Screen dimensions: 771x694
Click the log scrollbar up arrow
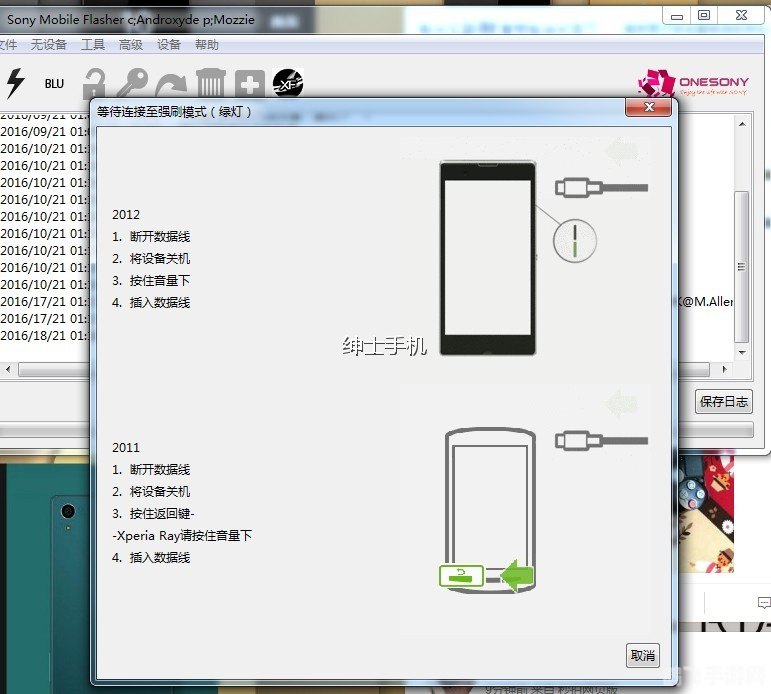pyautogui.click(x=742, y=124)
